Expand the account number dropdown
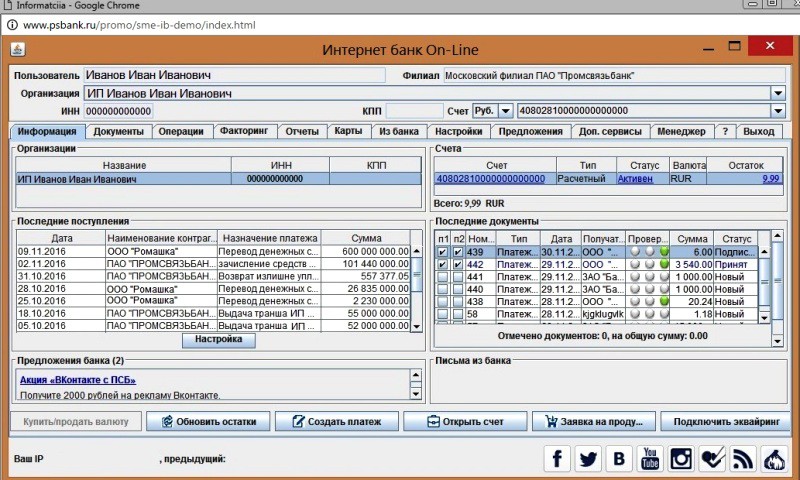The height and width of the screenshot is (480, 800). pyautogui.click(x=778, y=111)
